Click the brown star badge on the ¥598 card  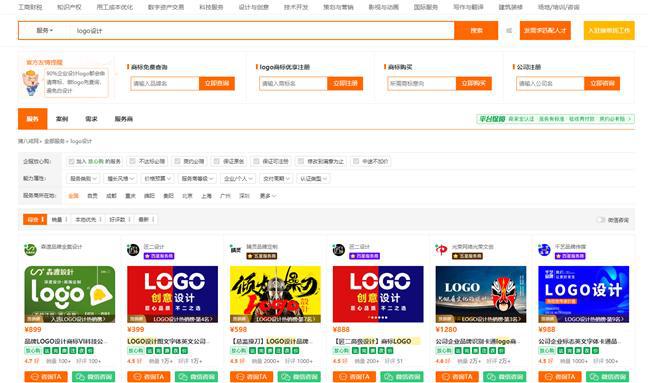[x=262, y=256]
